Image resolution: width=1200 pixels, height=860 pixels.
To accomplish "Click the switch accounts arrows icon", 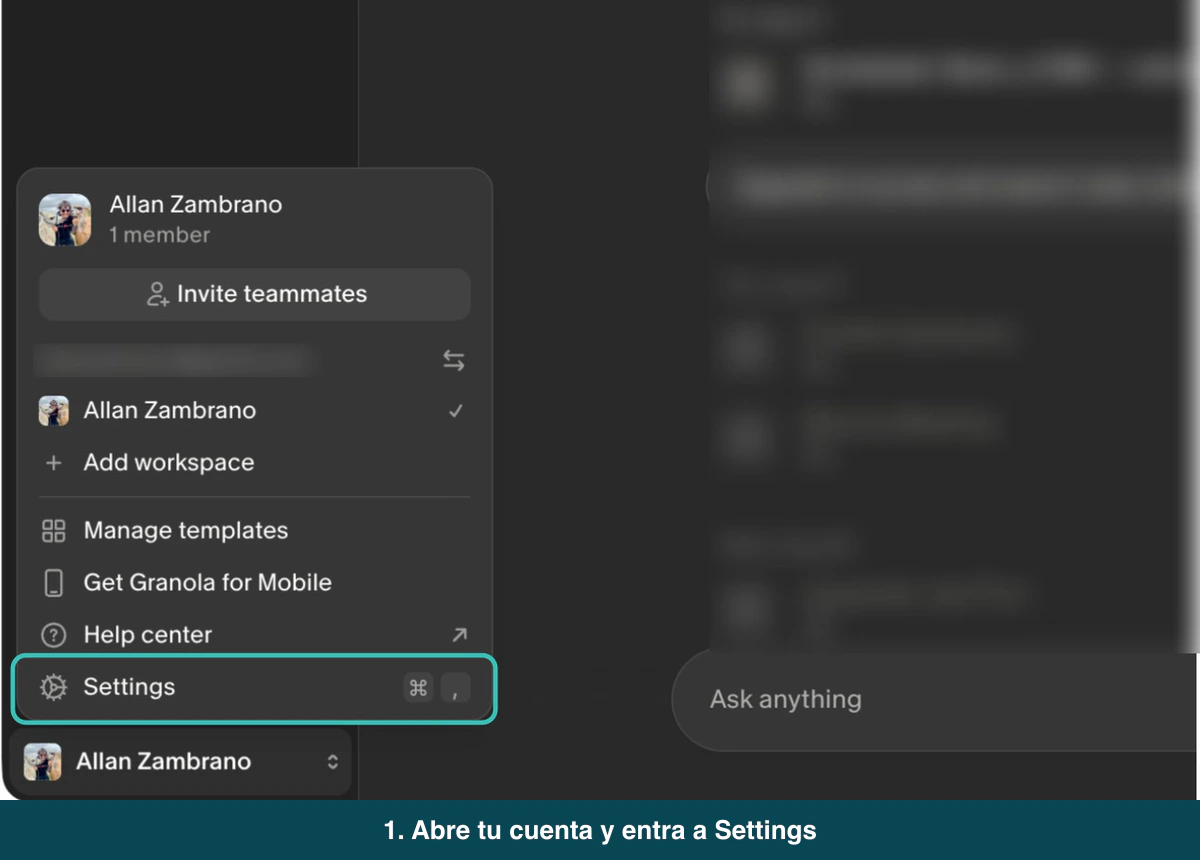I will tap(454, 361).
